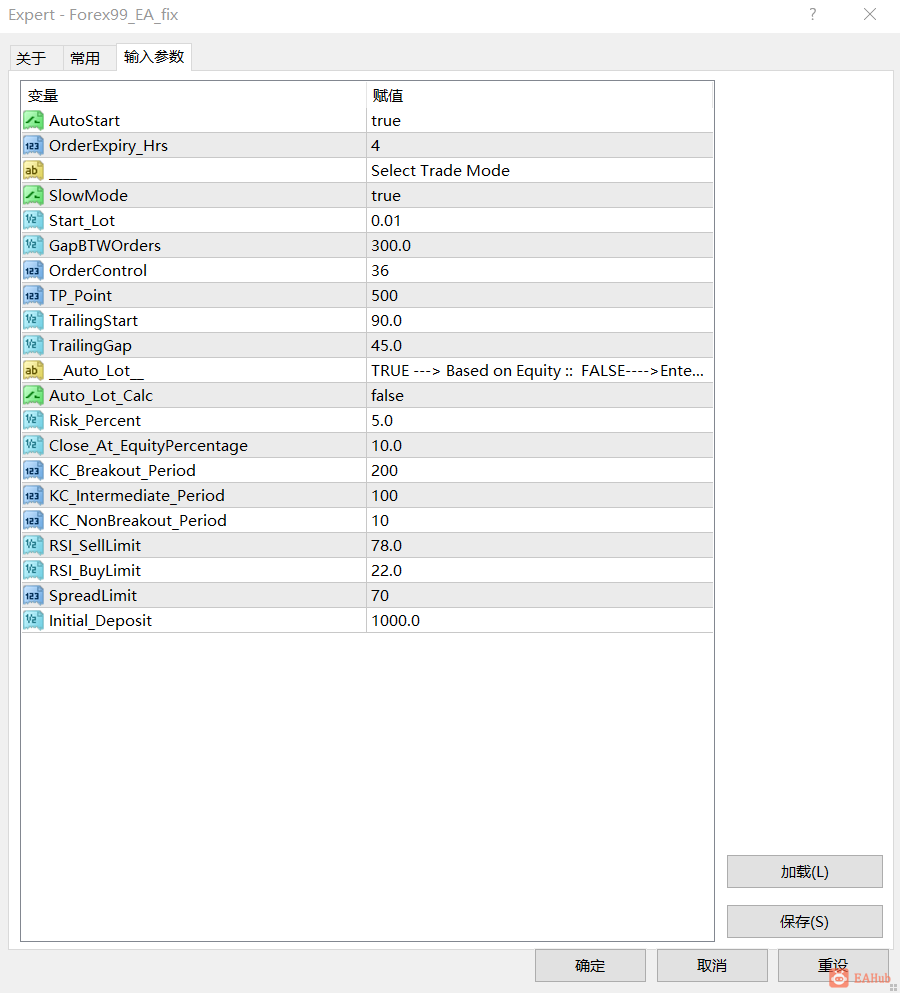Click the boolean icon beside AutoStart
Viewport: 900px width, 993px height.
coord(33,120)
